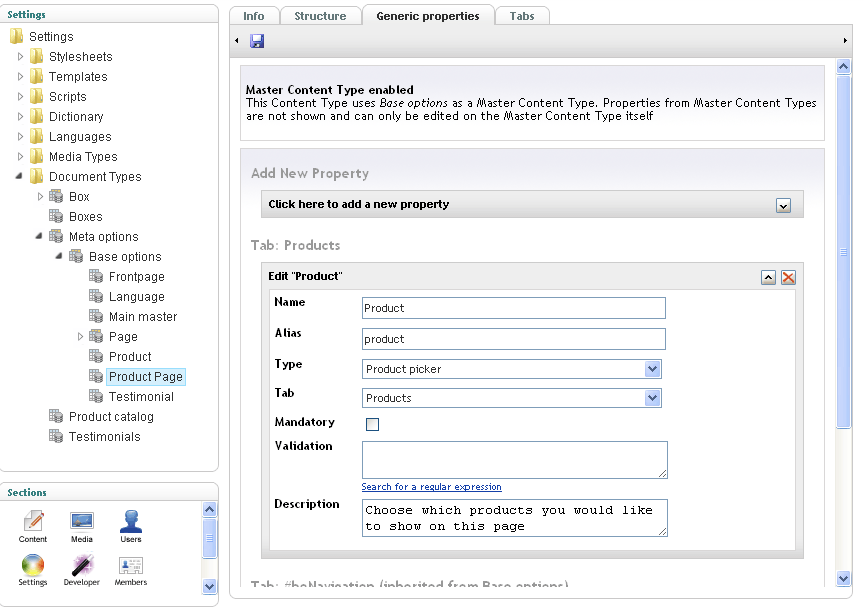Open the Content section icon
The image size is (864, 608).
pyautogui.click(x=33, y=521)
